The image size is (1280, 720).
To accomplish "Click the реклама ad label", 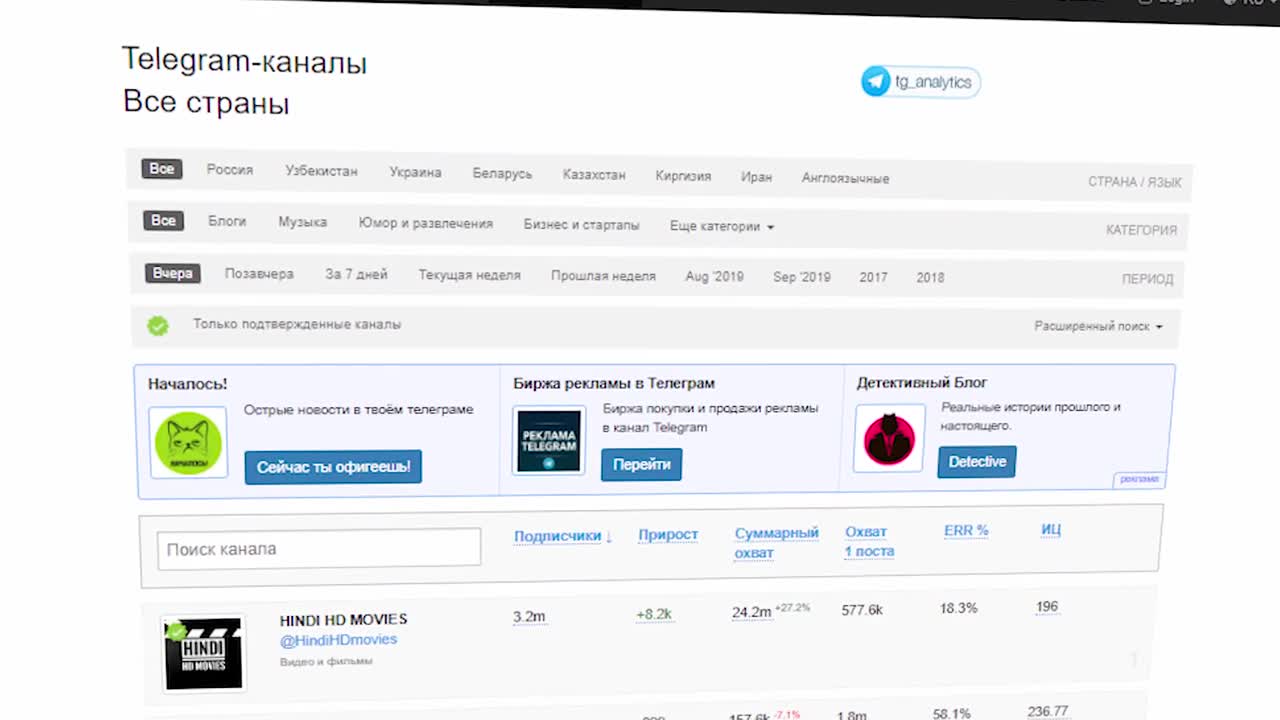I will click(1139, 479).
